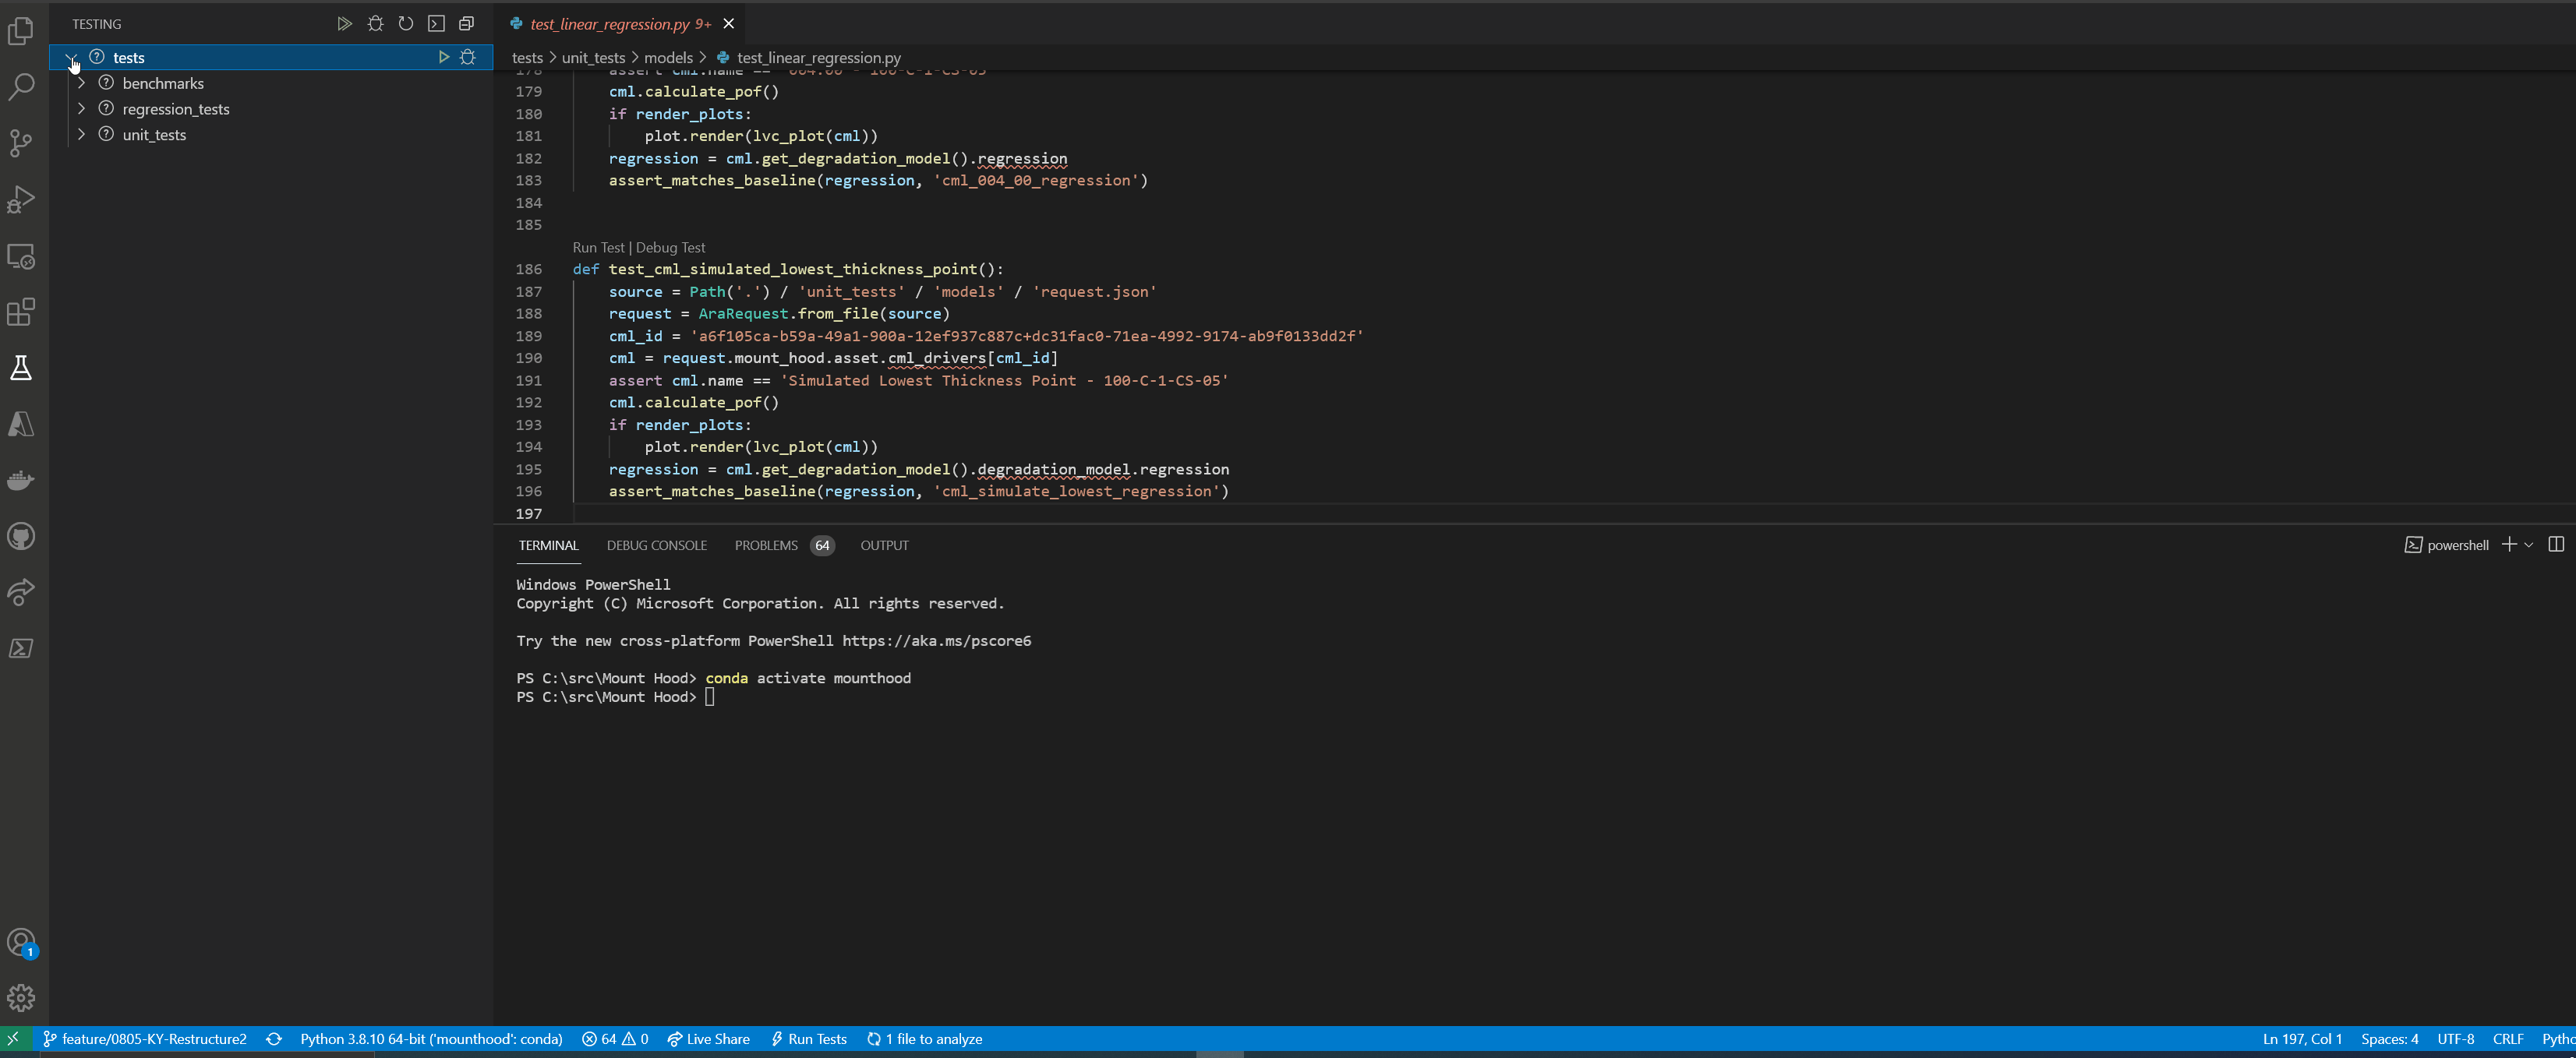The height and width of the screenshot is (1058, 2576).
Task: Expand the benchmarks test node
Action: (x=81, y=83)
